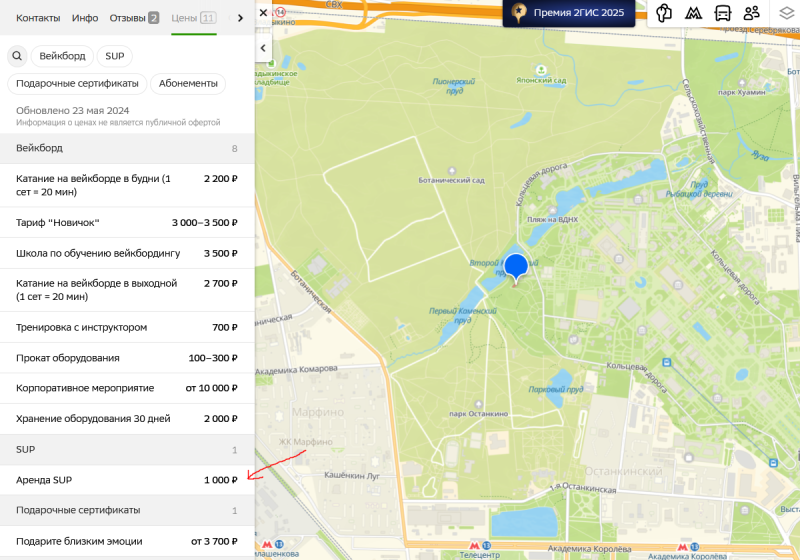Collapse the side panel with left chevron
The width and height of the screenshot is (800, 560).
[264, 47]
